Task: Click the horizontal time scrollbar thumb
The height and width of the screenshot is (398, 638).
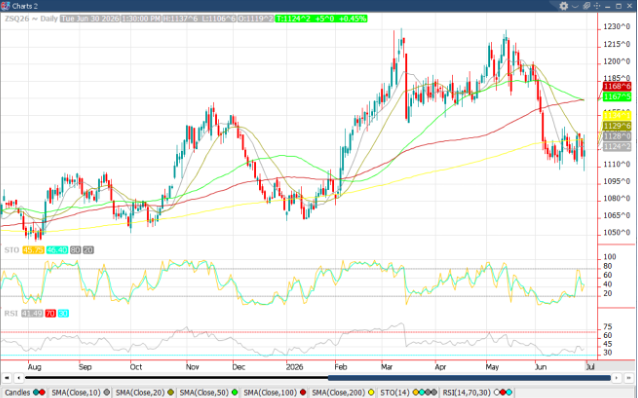Action: point(469,378)
